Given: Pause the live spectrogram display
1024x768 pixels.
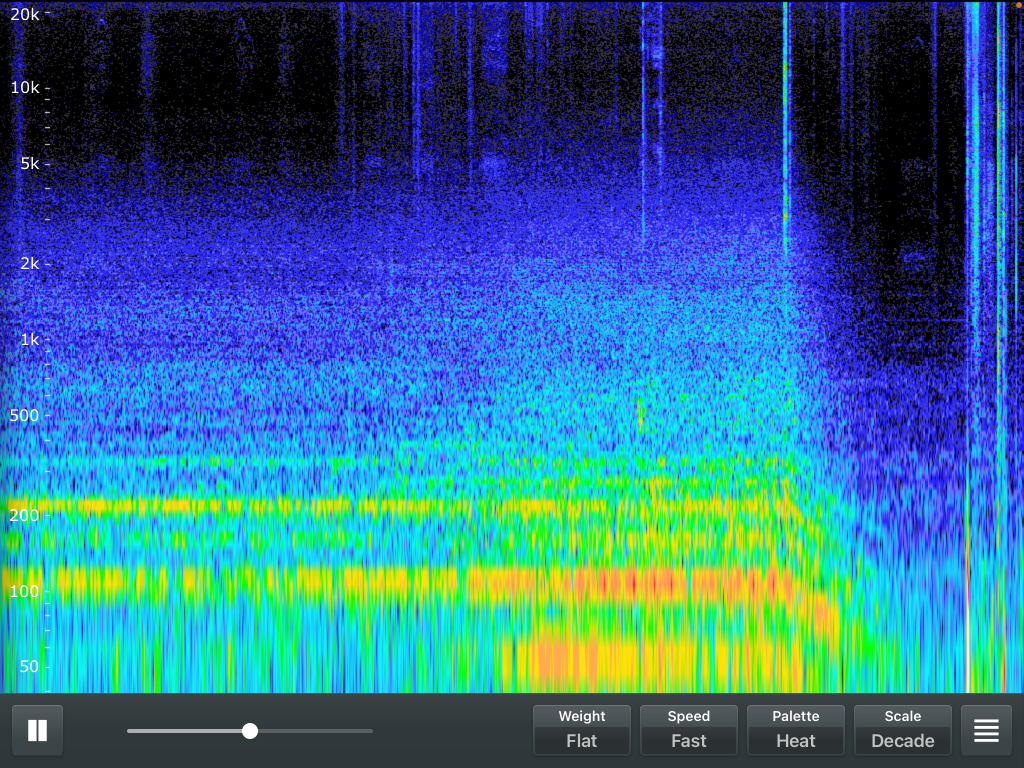Looking at the screenshot, I should click(x=37, y=730).
